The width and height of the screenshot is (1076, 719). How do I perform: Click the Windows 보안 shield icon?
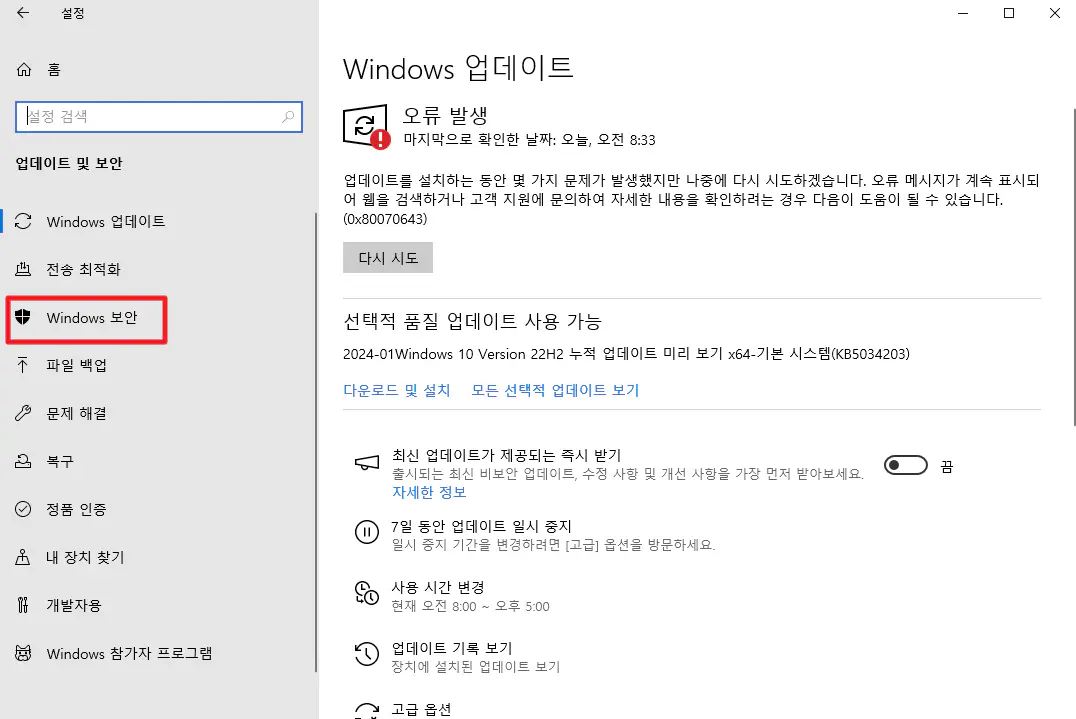tap(23, 317)
